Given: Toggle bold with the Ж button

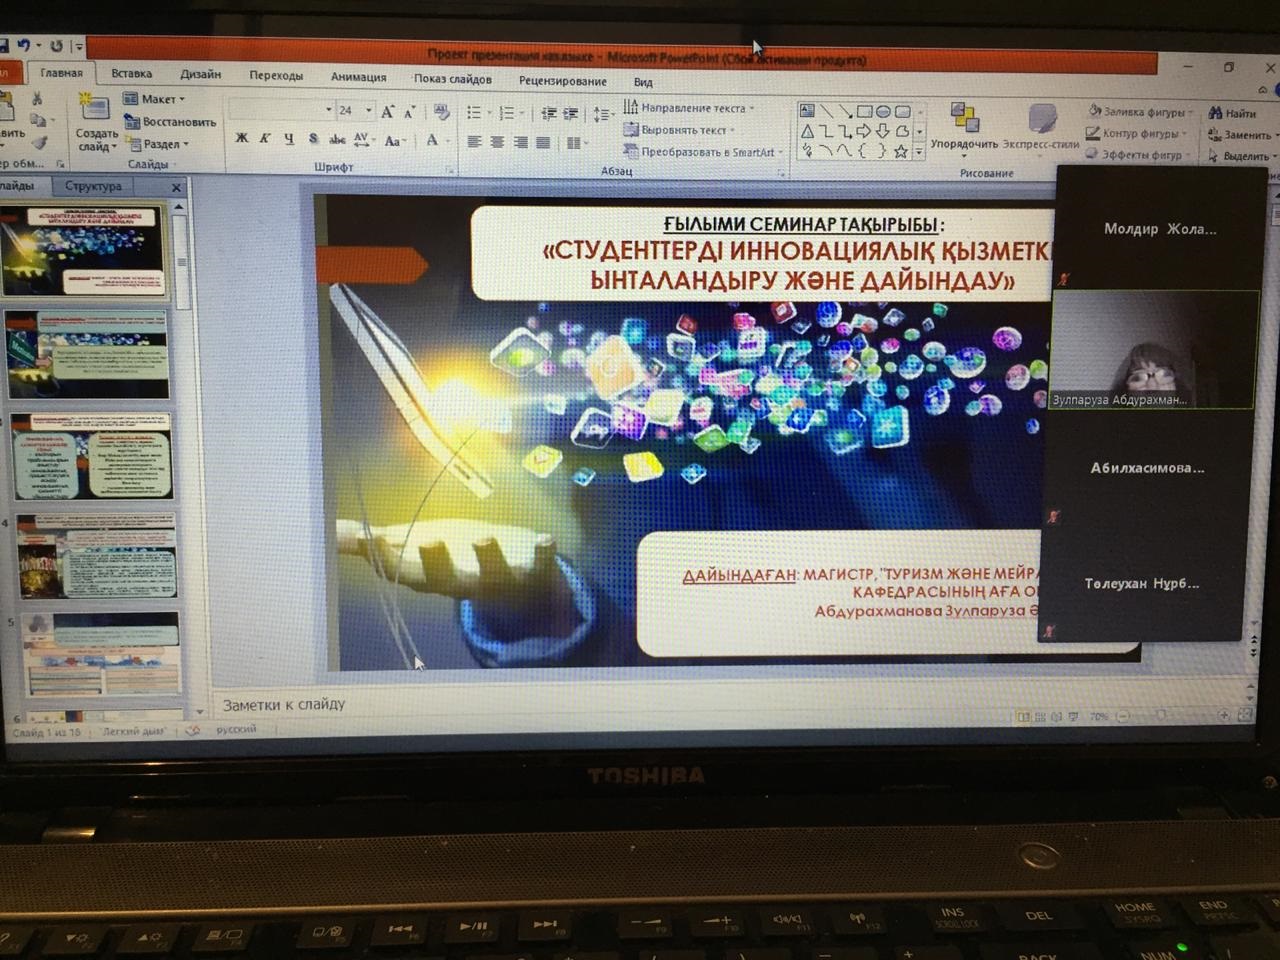Looking at the screenshot, I should [x=242, y=139].
